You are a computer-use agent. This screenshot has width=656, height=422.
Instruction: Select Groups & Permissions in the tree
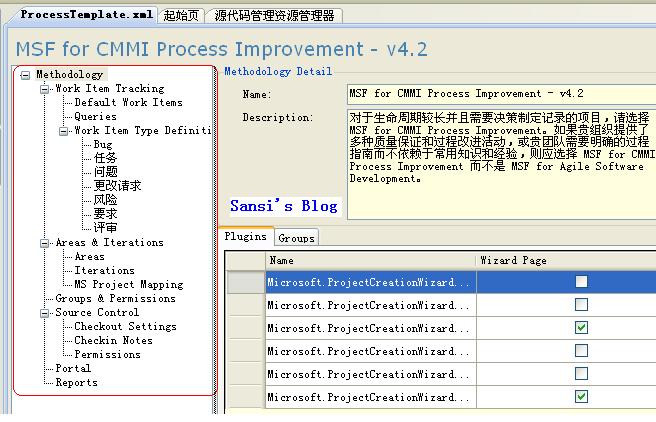(x=115, y=298)
